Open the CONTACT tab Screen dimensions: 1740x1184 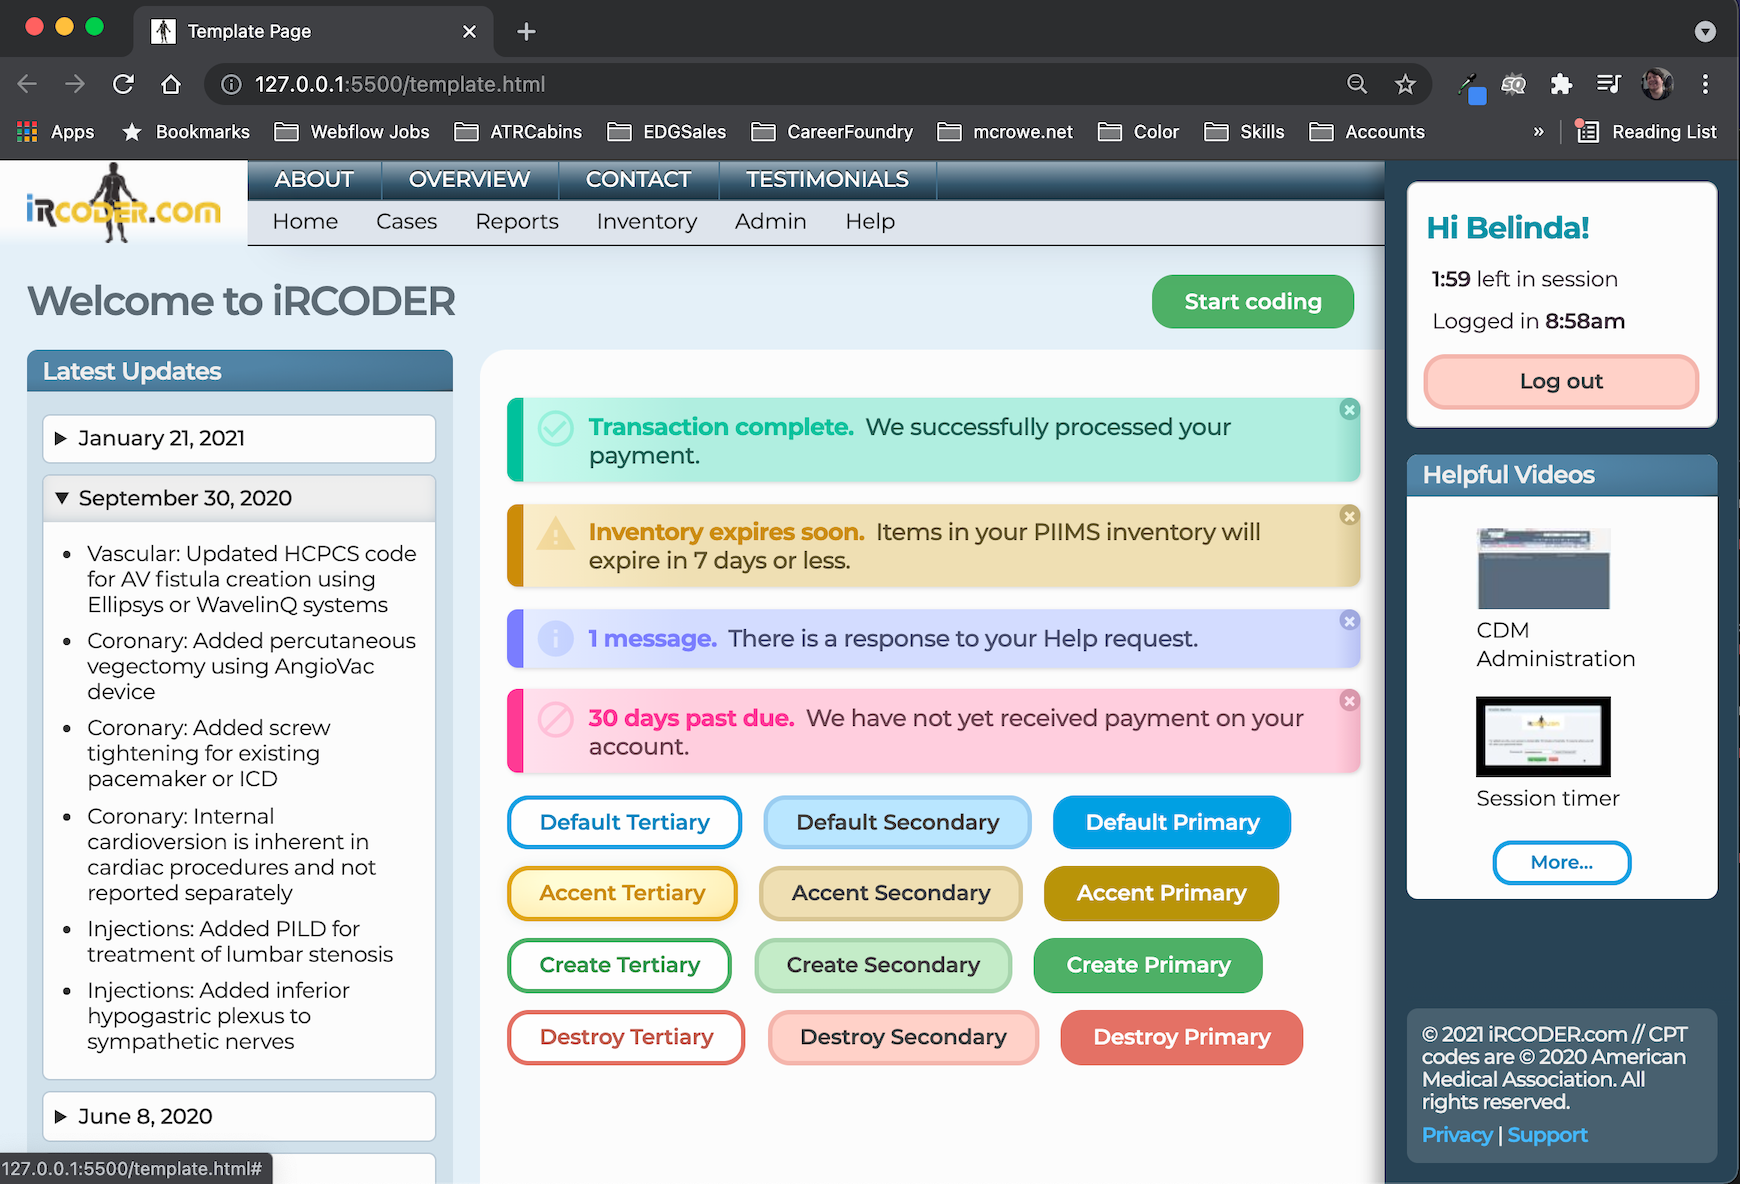click(x=638, y=180)
